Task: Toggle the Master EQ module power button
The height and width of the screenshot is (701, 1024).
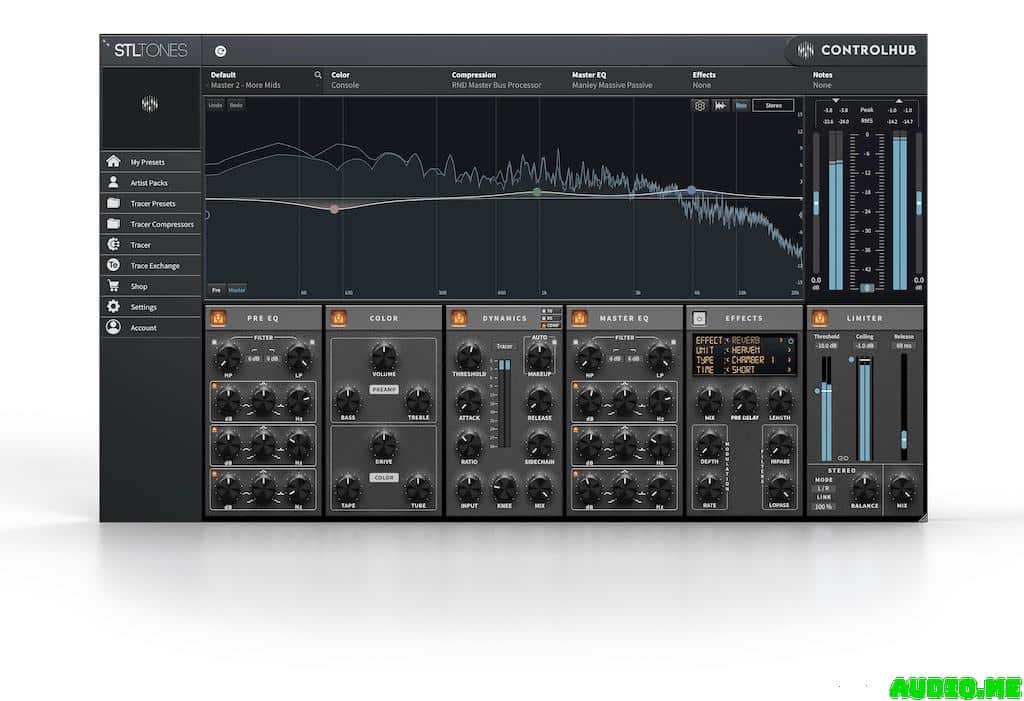Action: coord(579,318)
